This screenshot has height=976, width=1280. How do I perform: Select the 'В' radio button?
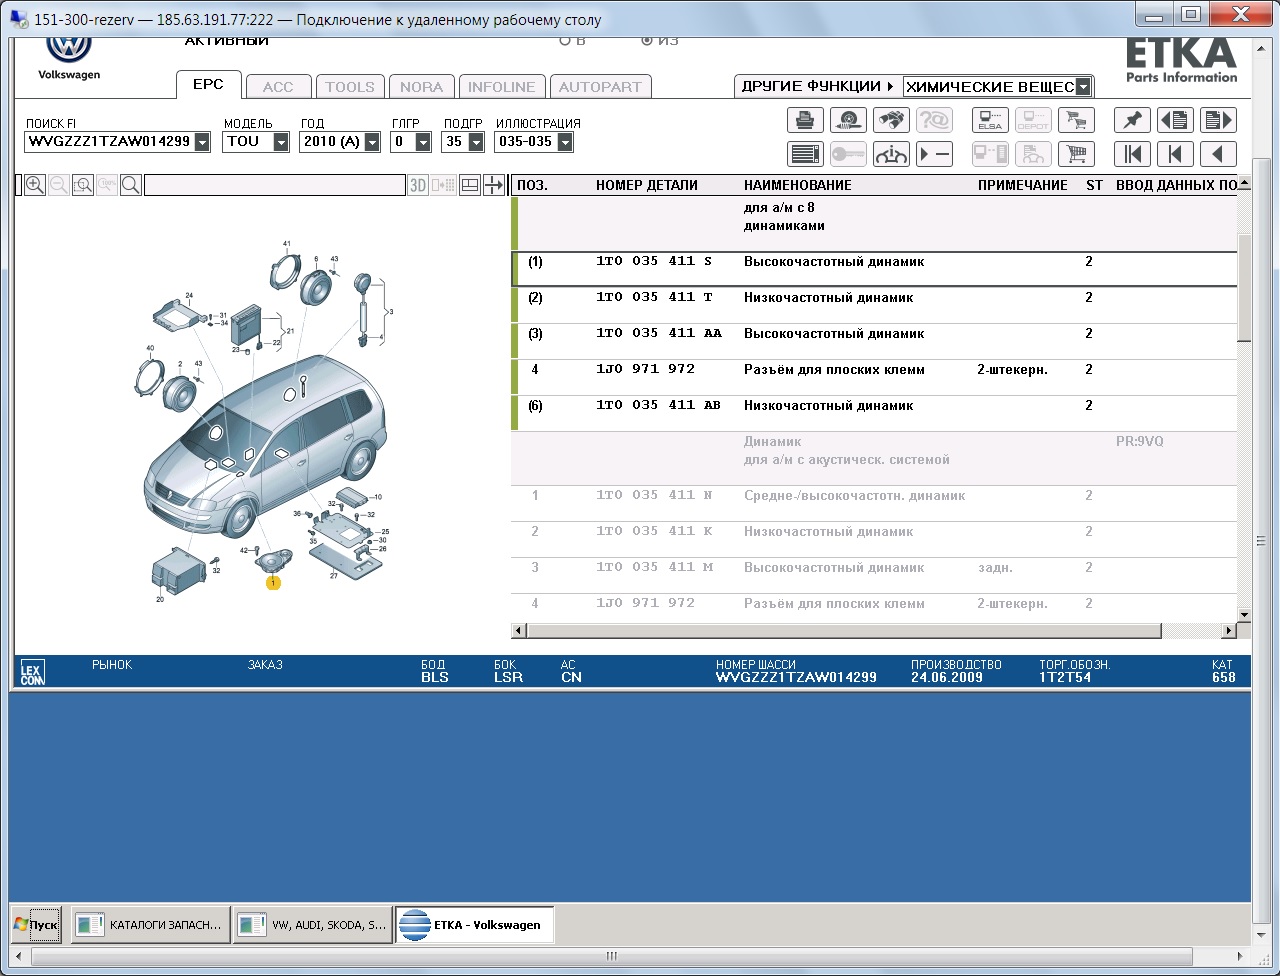tap(566, 40)
